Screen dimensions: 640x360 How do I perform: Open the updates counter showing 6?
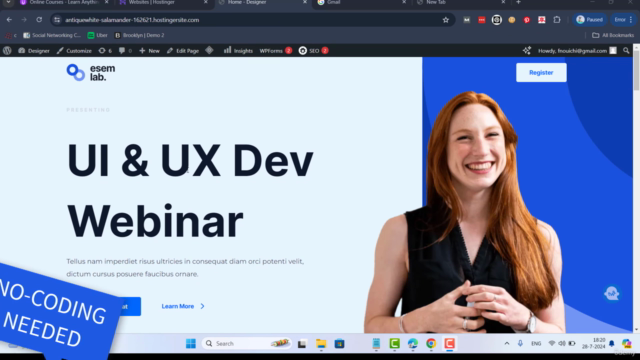click(x=105, y=51)
